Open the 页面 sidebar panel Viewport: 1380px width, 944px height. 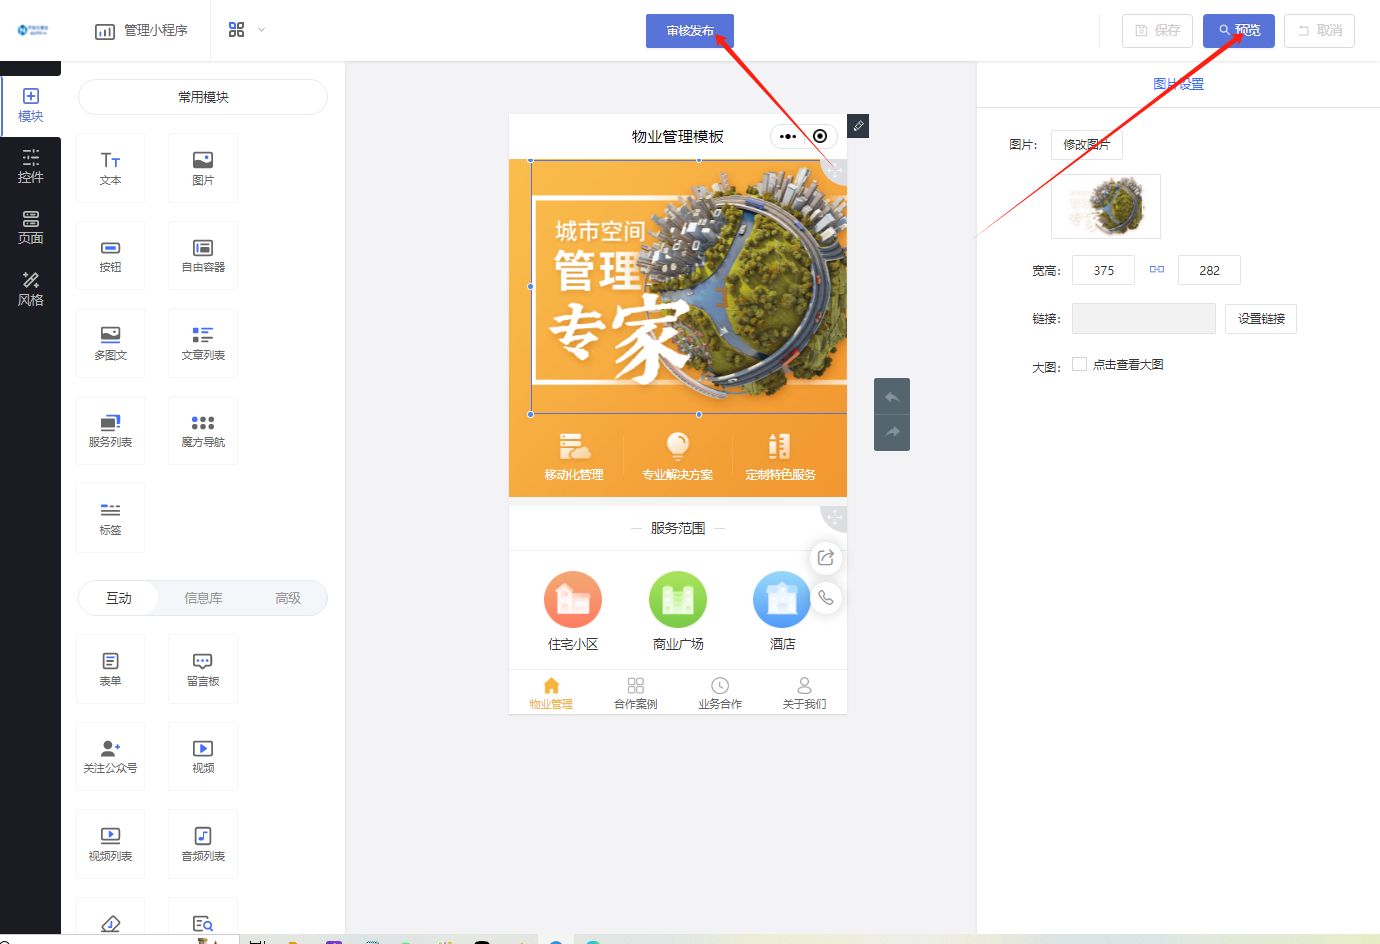30,227
